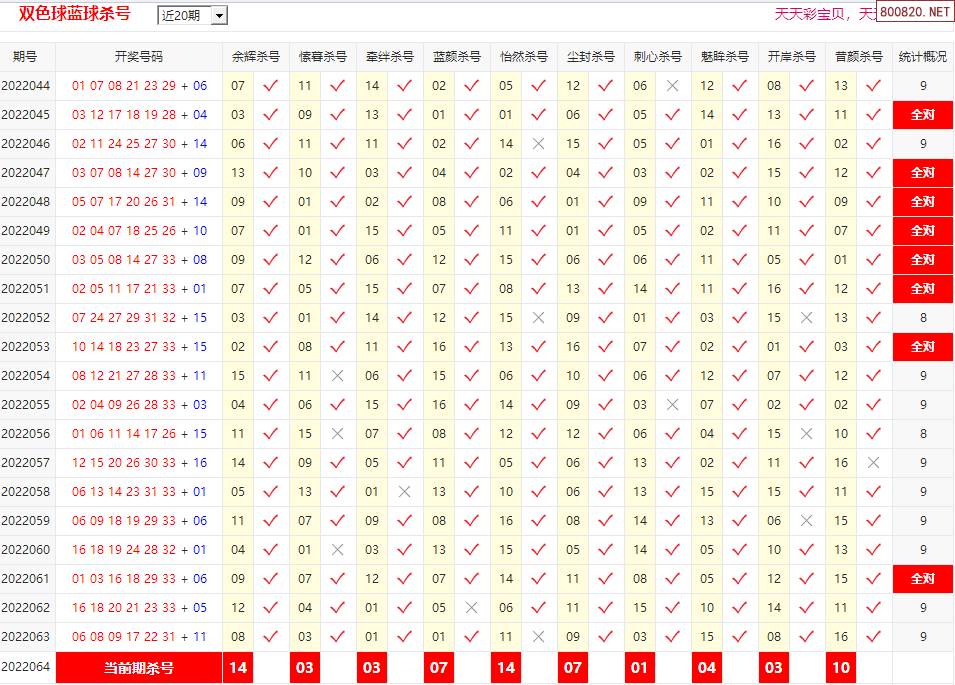Click red 04 under 魅眸杀号 in current row
This screenshot has height=685, width=955.
[707, 668]
